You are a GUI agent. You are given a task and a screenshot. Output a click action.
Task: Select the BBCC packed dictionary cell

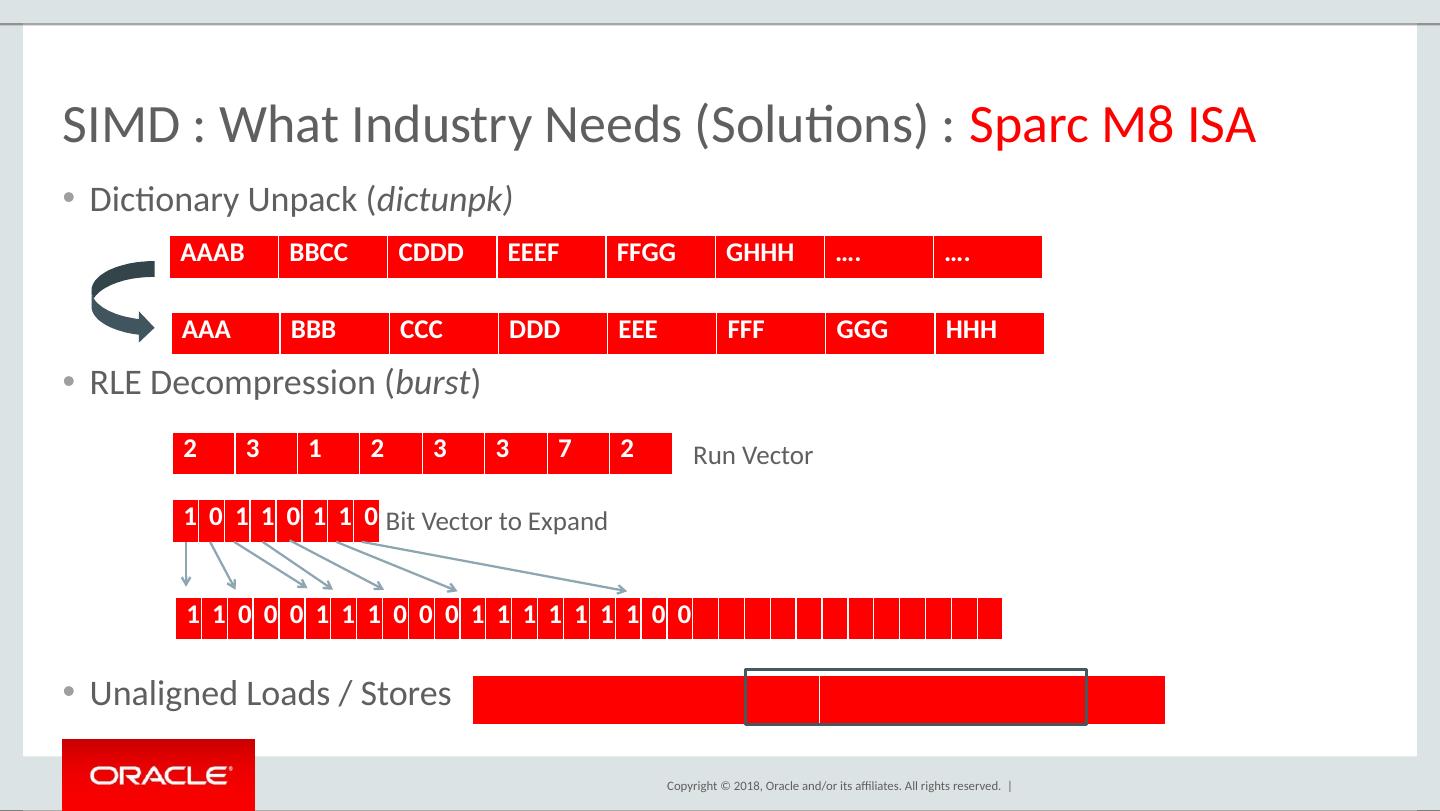[333, 256]
